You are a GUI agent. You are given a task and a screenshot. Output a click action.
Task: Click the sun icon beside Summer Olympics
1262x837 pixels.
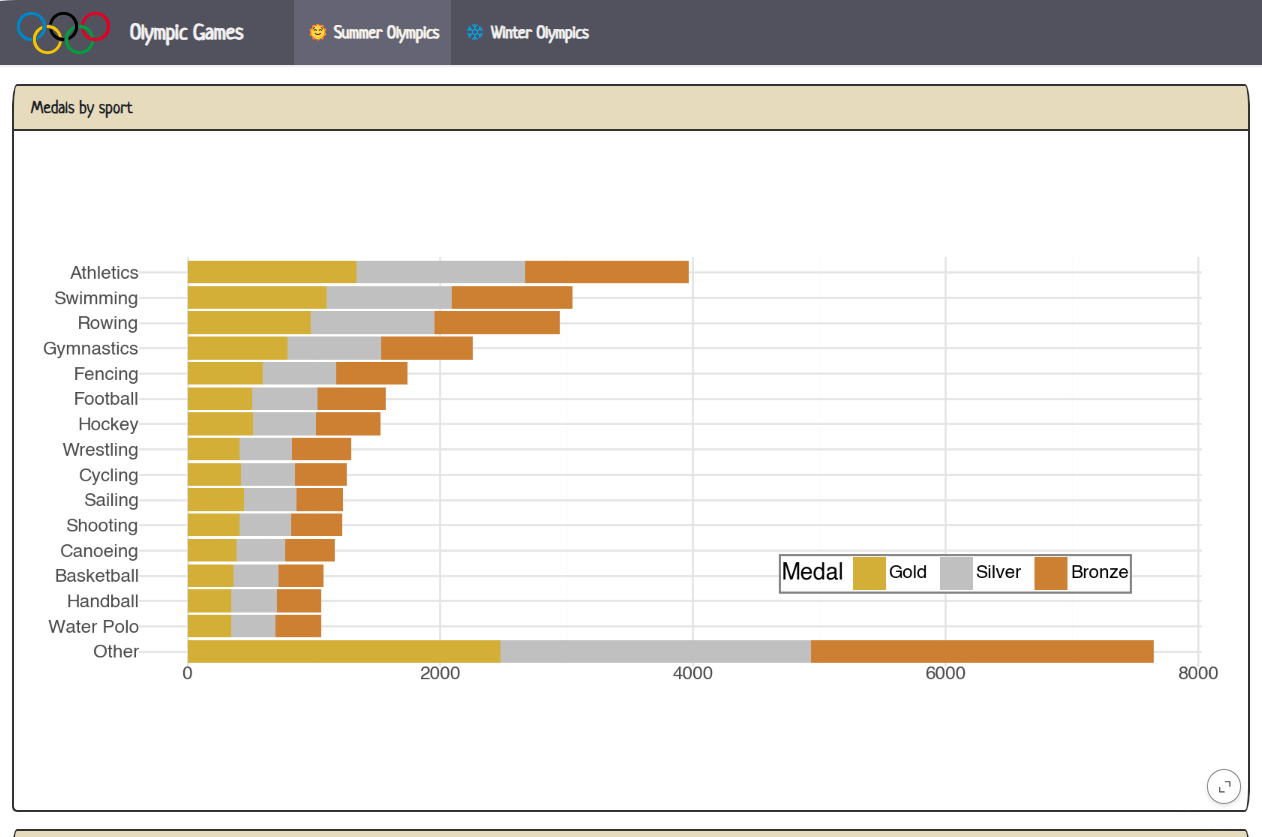(x=317, y=32)
